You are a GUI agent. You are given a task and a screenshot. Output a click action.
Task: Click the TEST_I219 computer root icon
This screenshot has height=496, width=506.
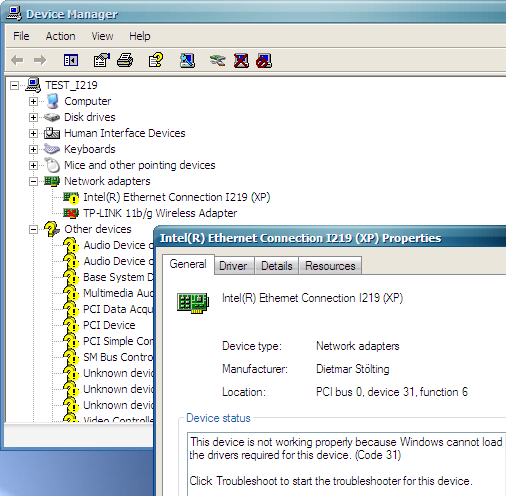[33, 85]
